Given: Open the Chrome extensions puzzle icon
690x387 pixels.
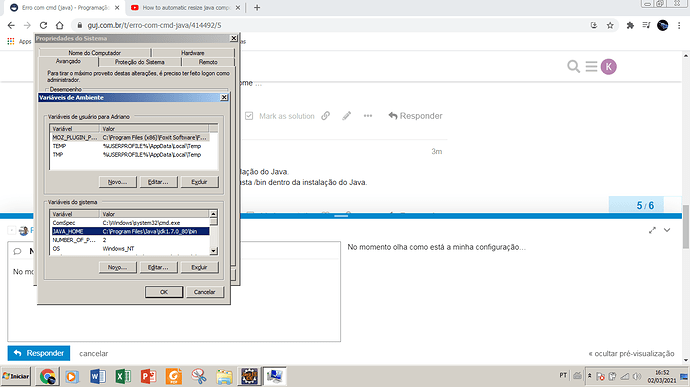Looking at the screenshot, I should point(630,26).
